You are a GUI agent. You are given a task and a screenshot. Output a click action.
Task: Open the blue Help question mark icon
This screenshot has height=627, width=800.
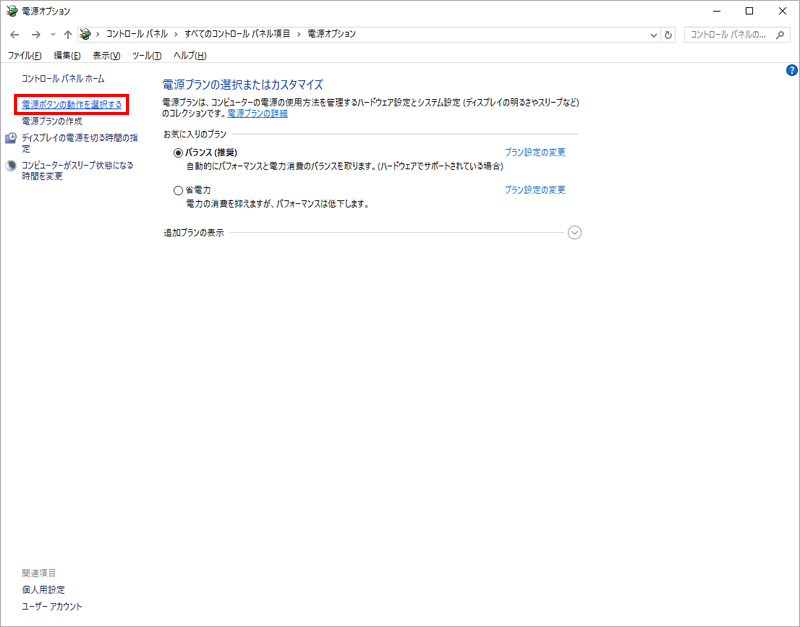tap(792, 70)
